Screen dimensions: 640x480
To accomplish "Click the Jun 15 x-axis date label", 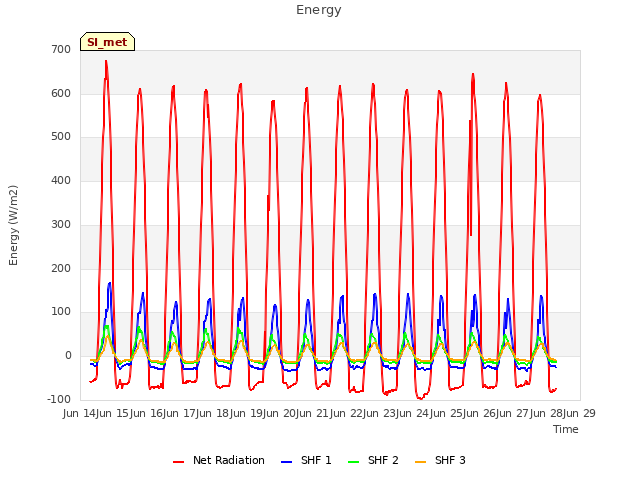I will 114,413.
